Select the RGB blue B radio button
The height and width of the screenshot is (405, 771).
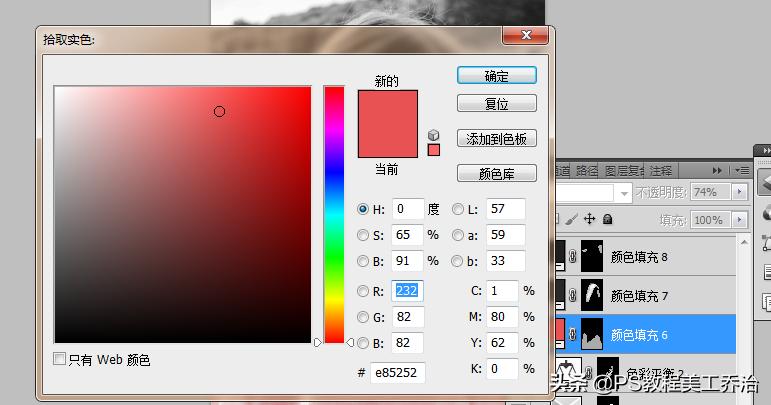pos(363,343)
